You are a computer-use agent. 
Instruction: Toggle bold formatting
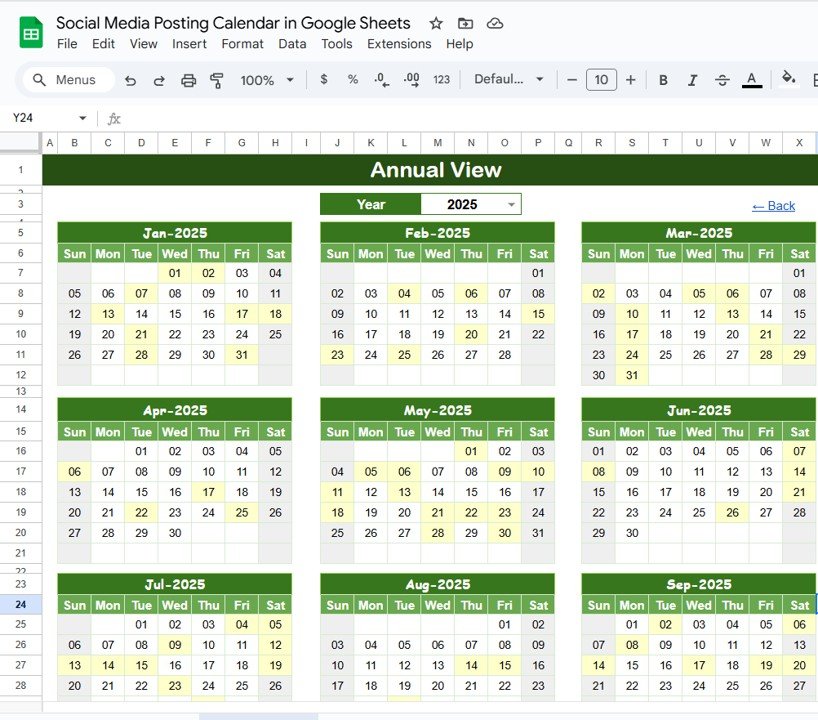663,80
